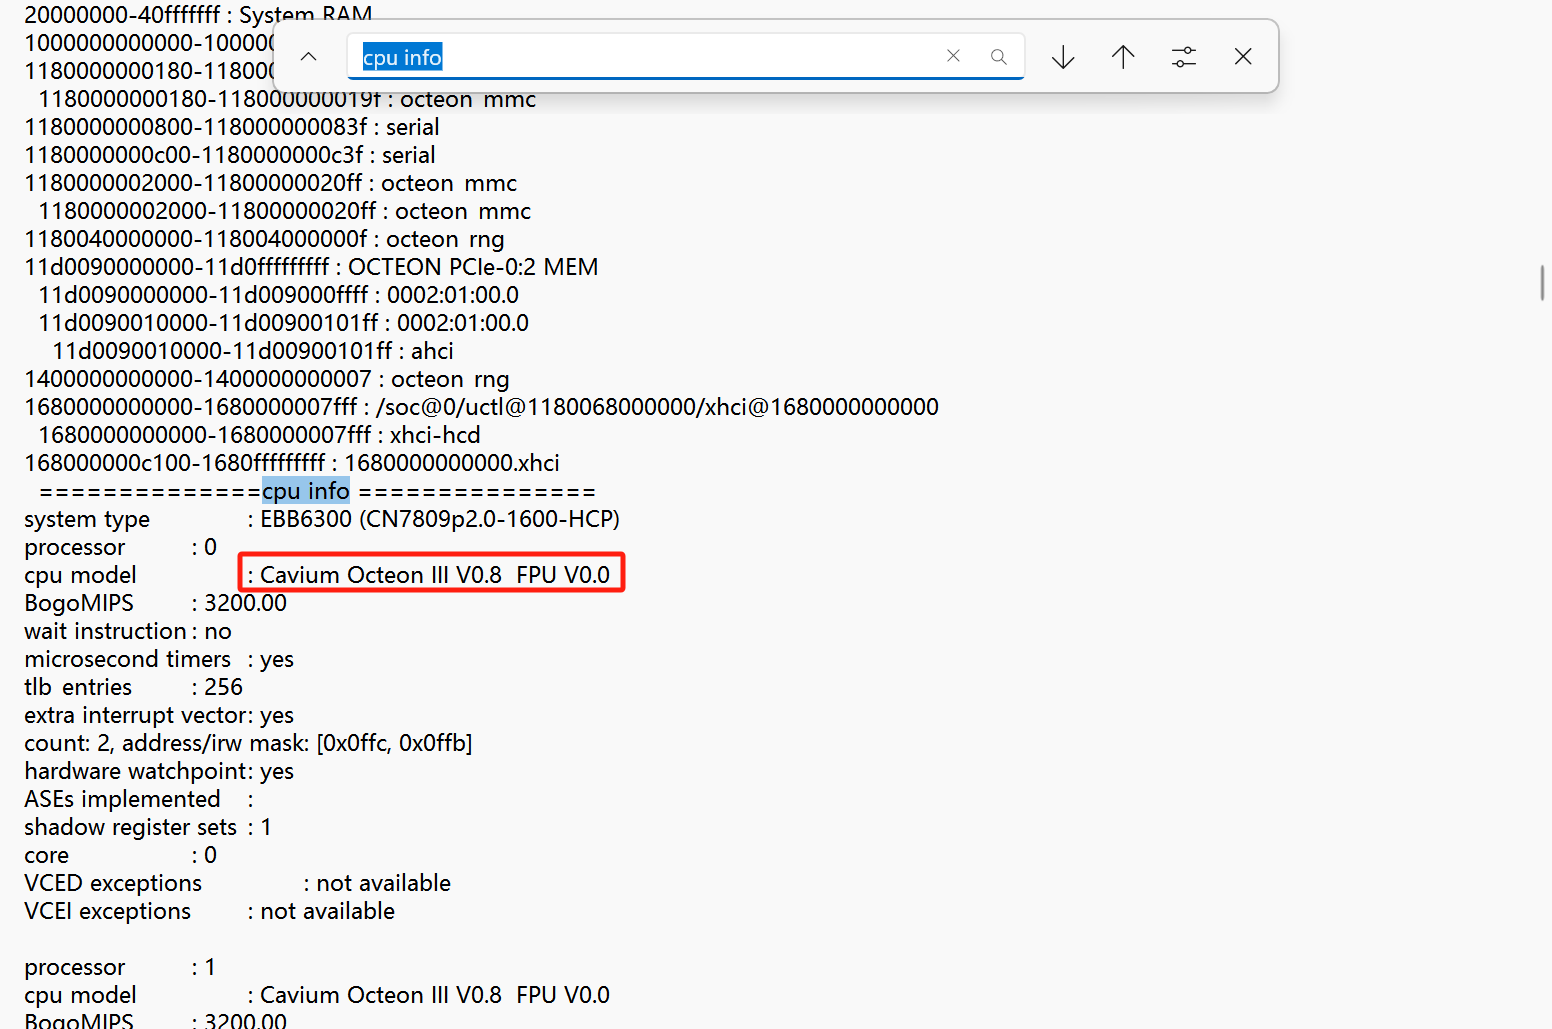Click the "shadow register sets : 1" line

[x=148, y=827]
